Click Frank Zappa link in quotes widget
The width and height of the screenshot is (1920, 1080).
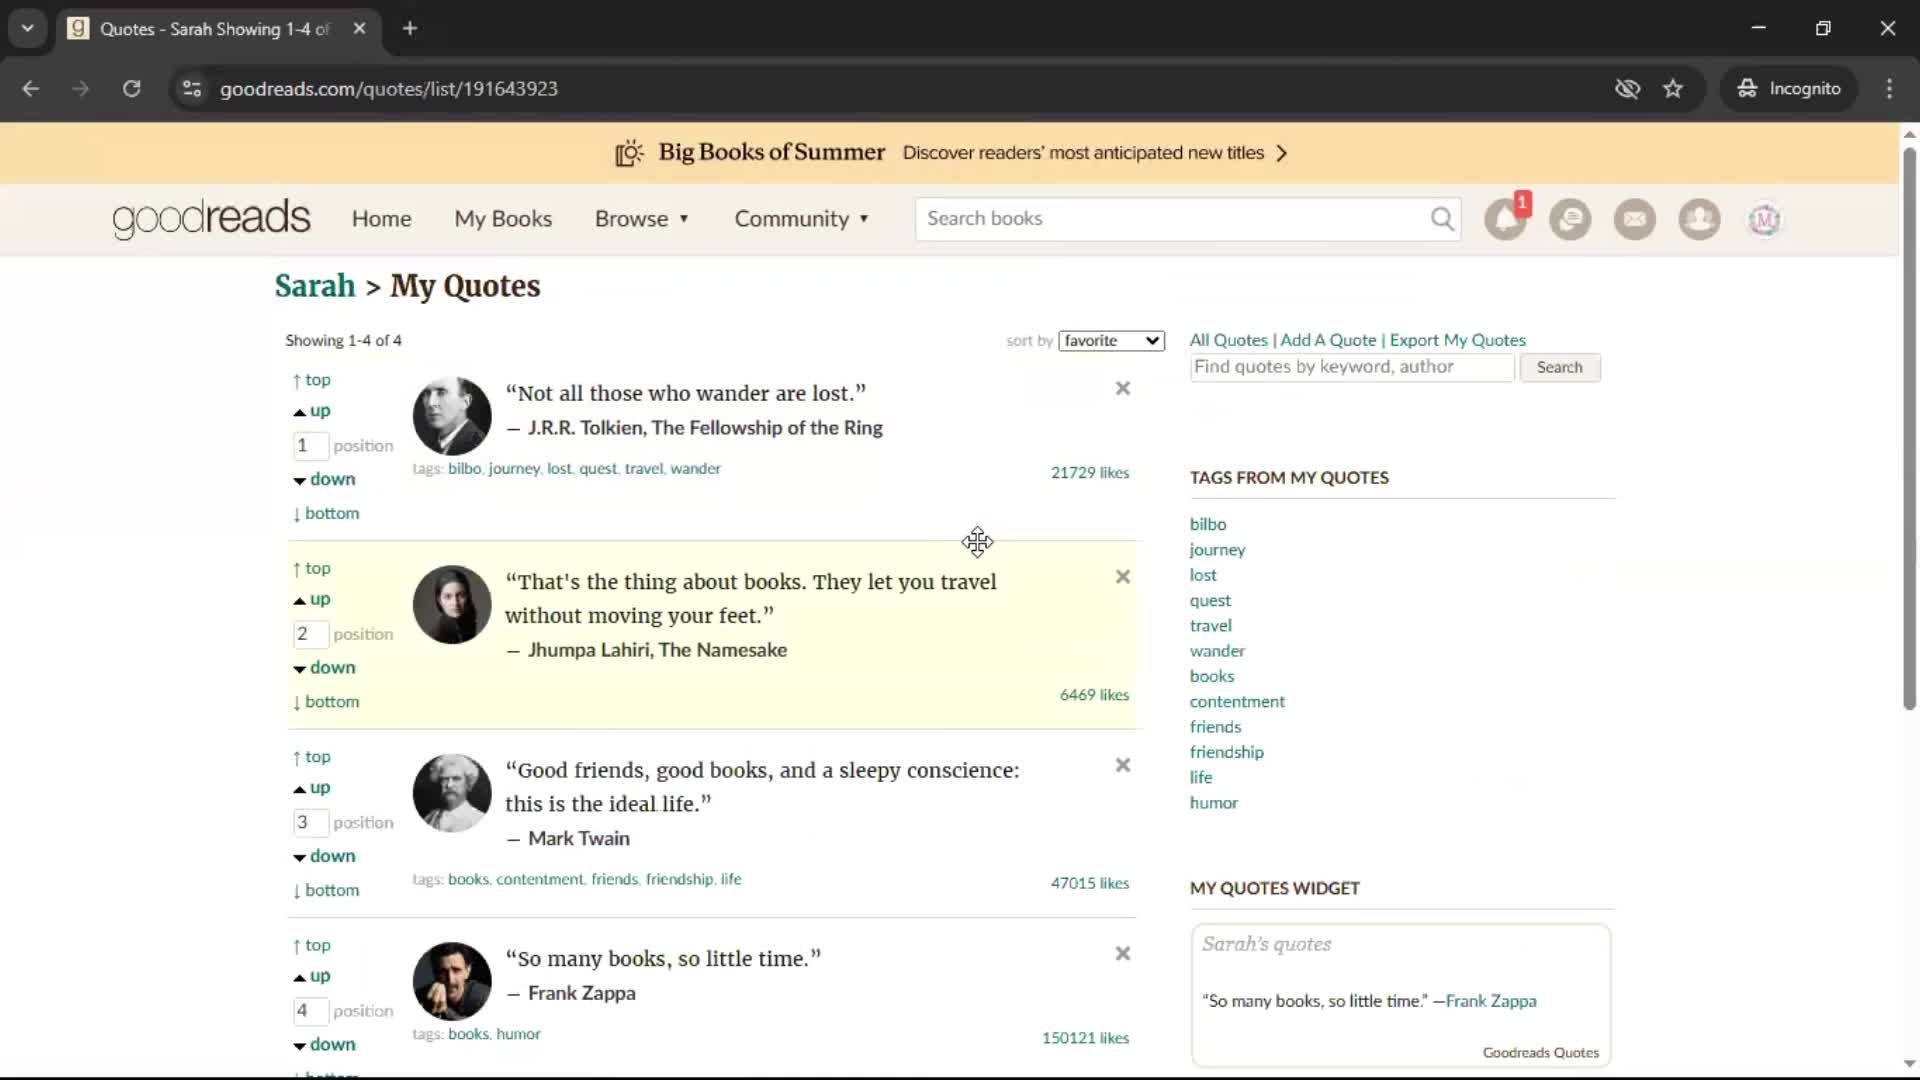tap(1490, 1001)
